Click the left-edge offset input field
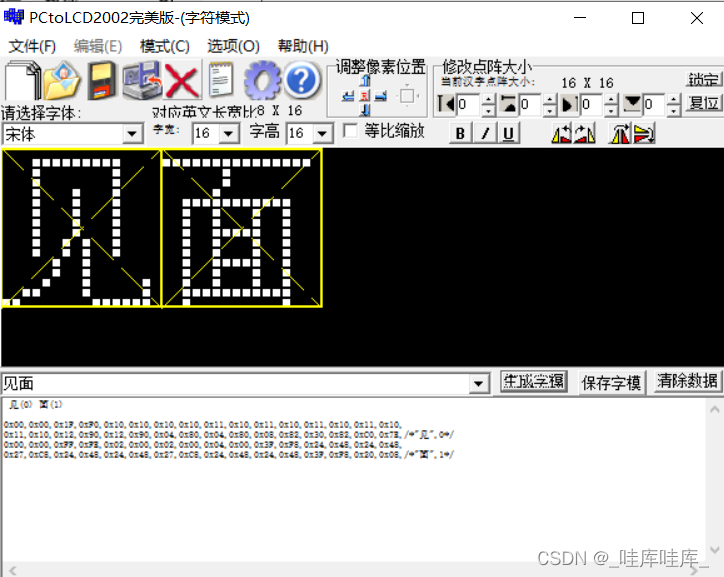 pos(469,105)
